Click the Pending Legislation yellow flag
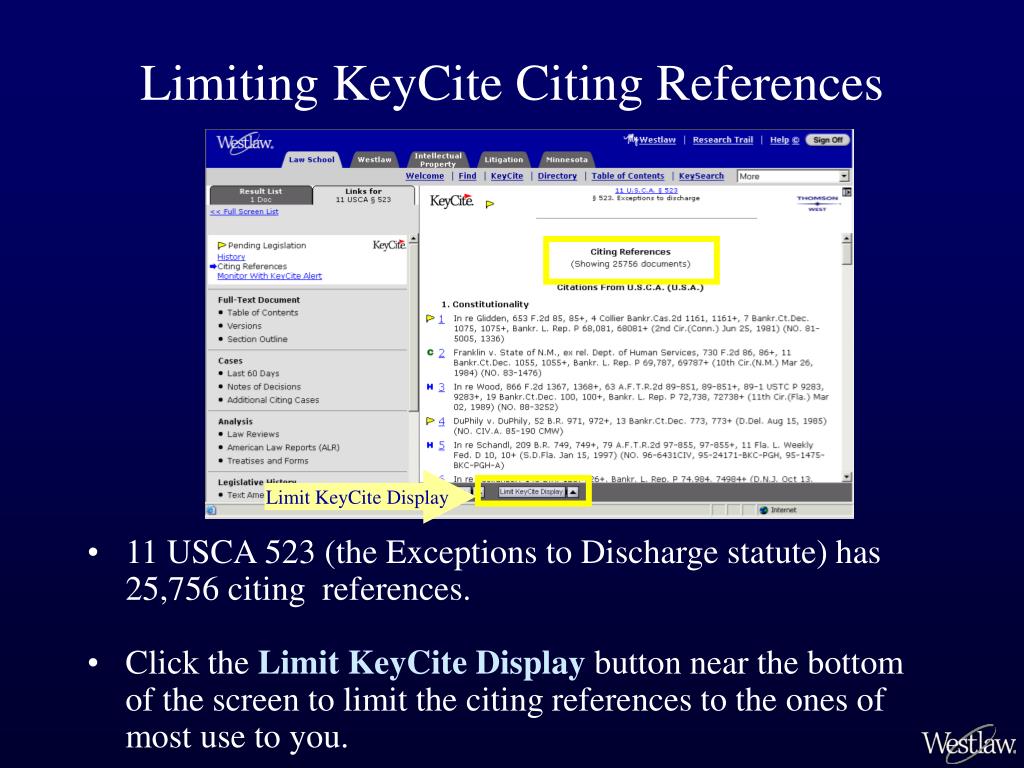This screenshot has height=768, width=1024. pyautogui.click(x=221, y=246)
